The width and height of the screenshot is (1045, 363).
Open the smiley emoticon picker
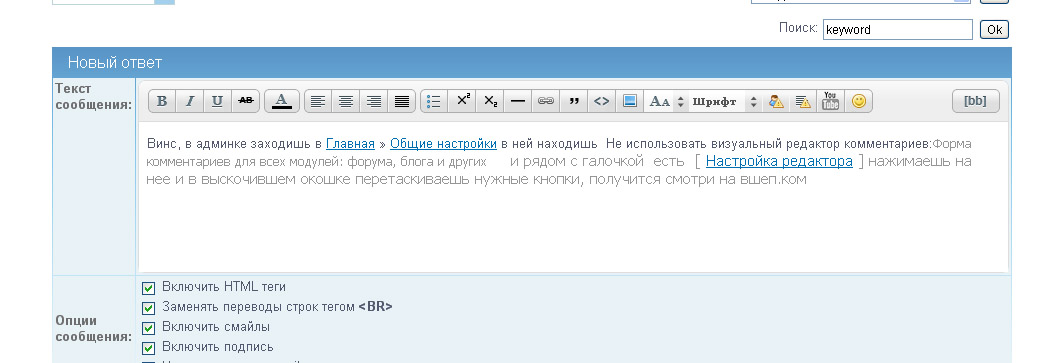tap(859, 101)
